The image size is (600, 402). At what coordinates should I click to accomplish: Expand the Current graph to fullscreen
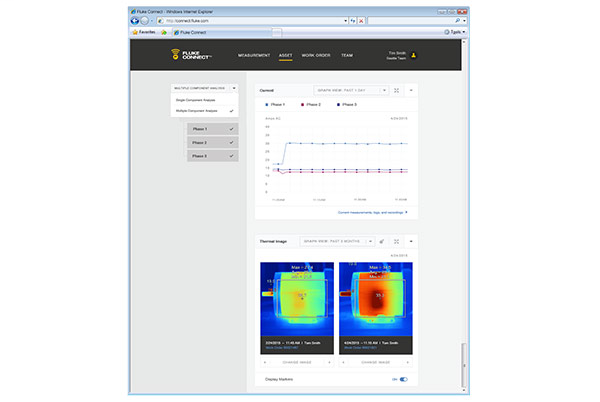click(x=397, y=90)
